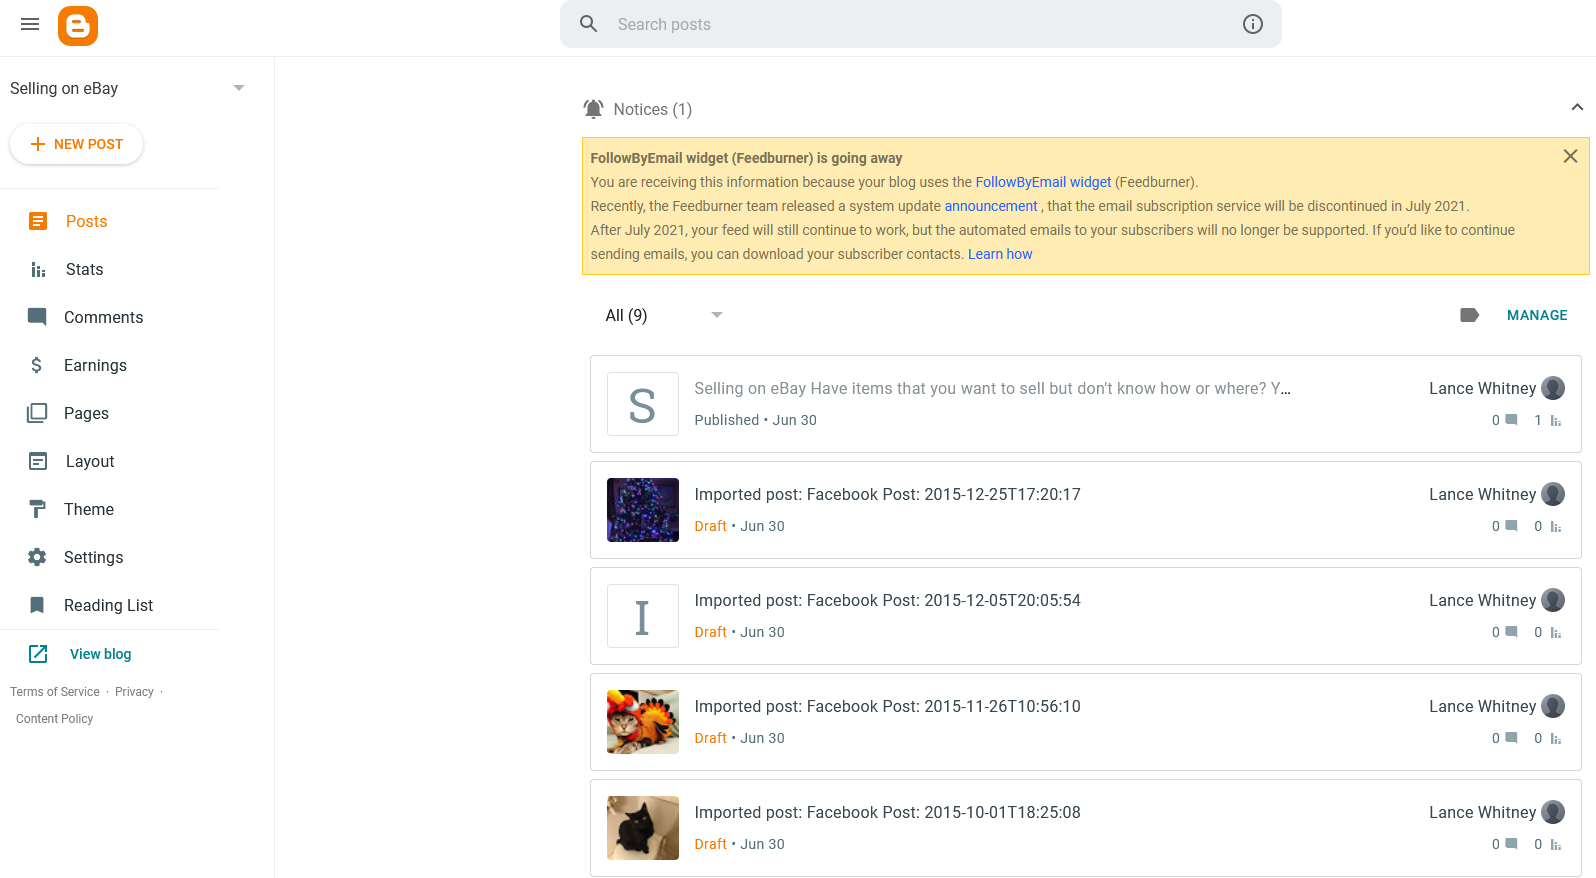Click comments icon on 2015-12-25 post
Image resolution: width=1596 pixels, height=878 pixels.
click(x=1511, y=526)
